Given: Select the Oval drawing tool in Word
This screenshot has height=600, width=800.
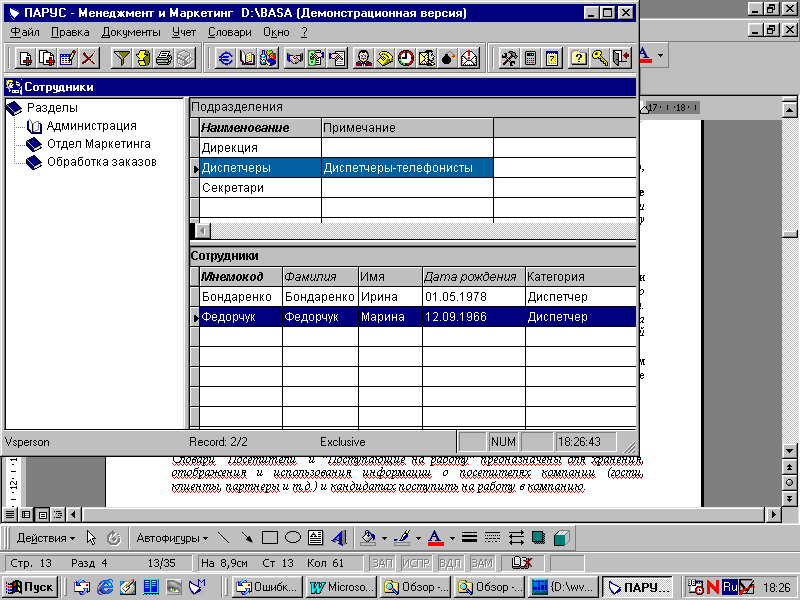Looking at the screenshot, I should (293, 538).
